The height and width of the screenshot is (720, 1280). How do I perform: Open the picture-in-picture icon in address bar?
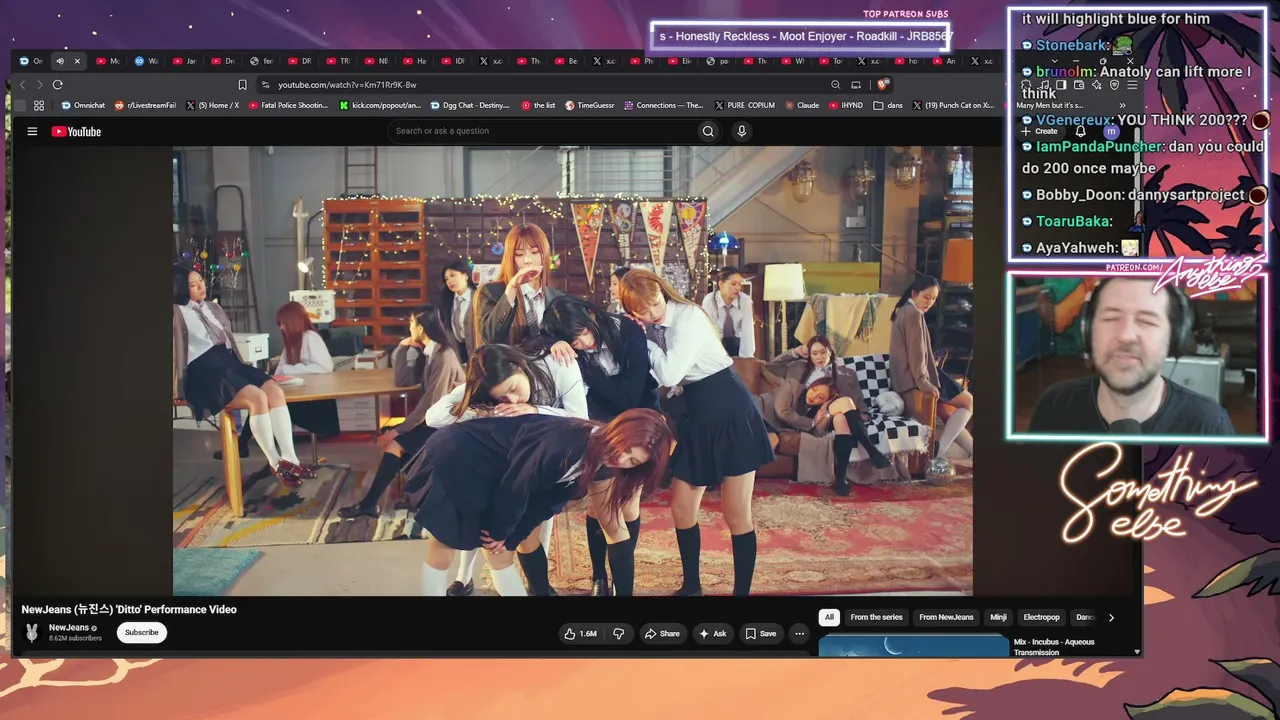[856, 85]
